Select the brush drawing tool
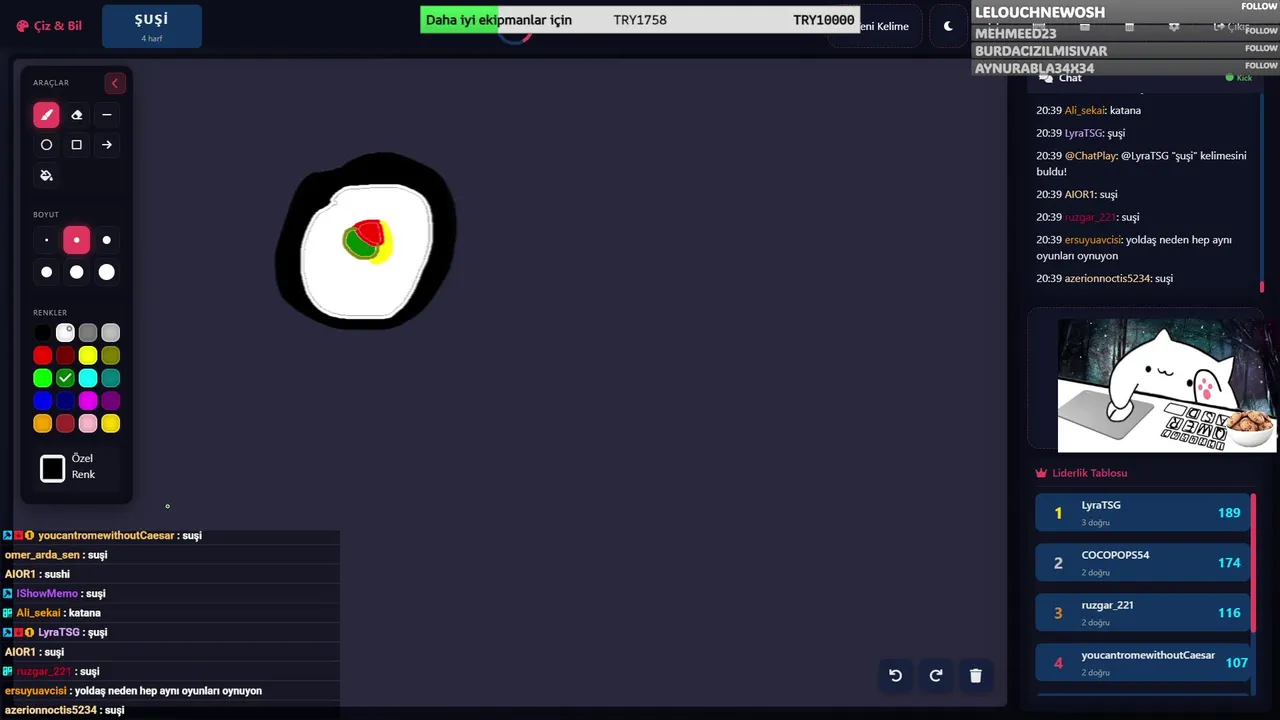The image size is (1280, 720). (46, 115)
